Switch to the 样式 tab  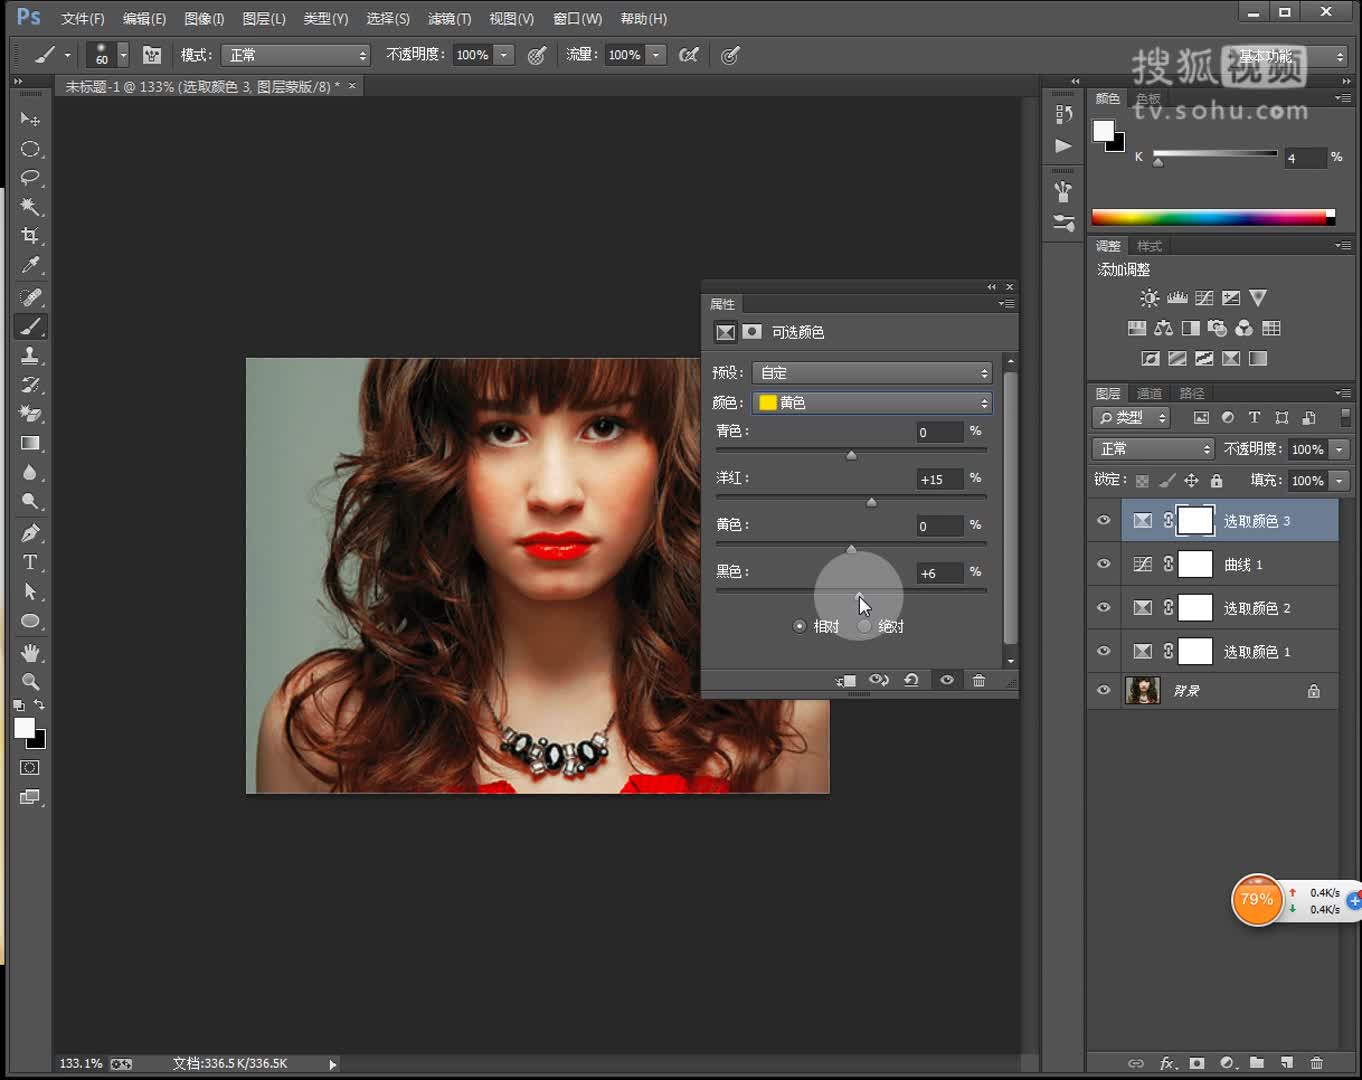coord(1150,246)
